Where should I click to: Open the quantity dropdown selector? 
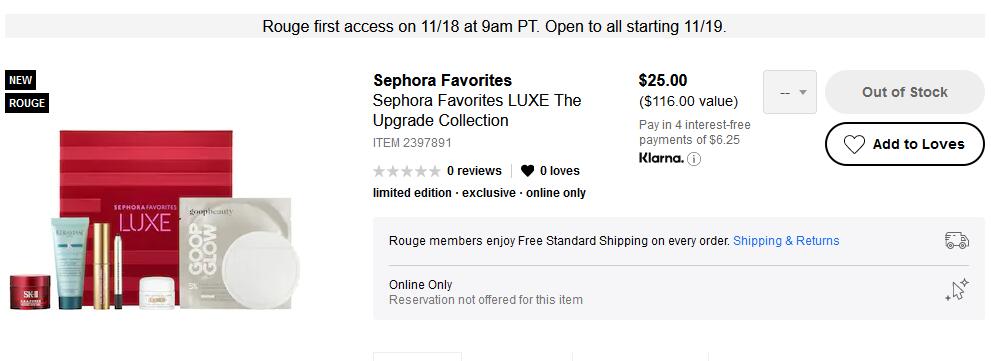coord(790,92)
